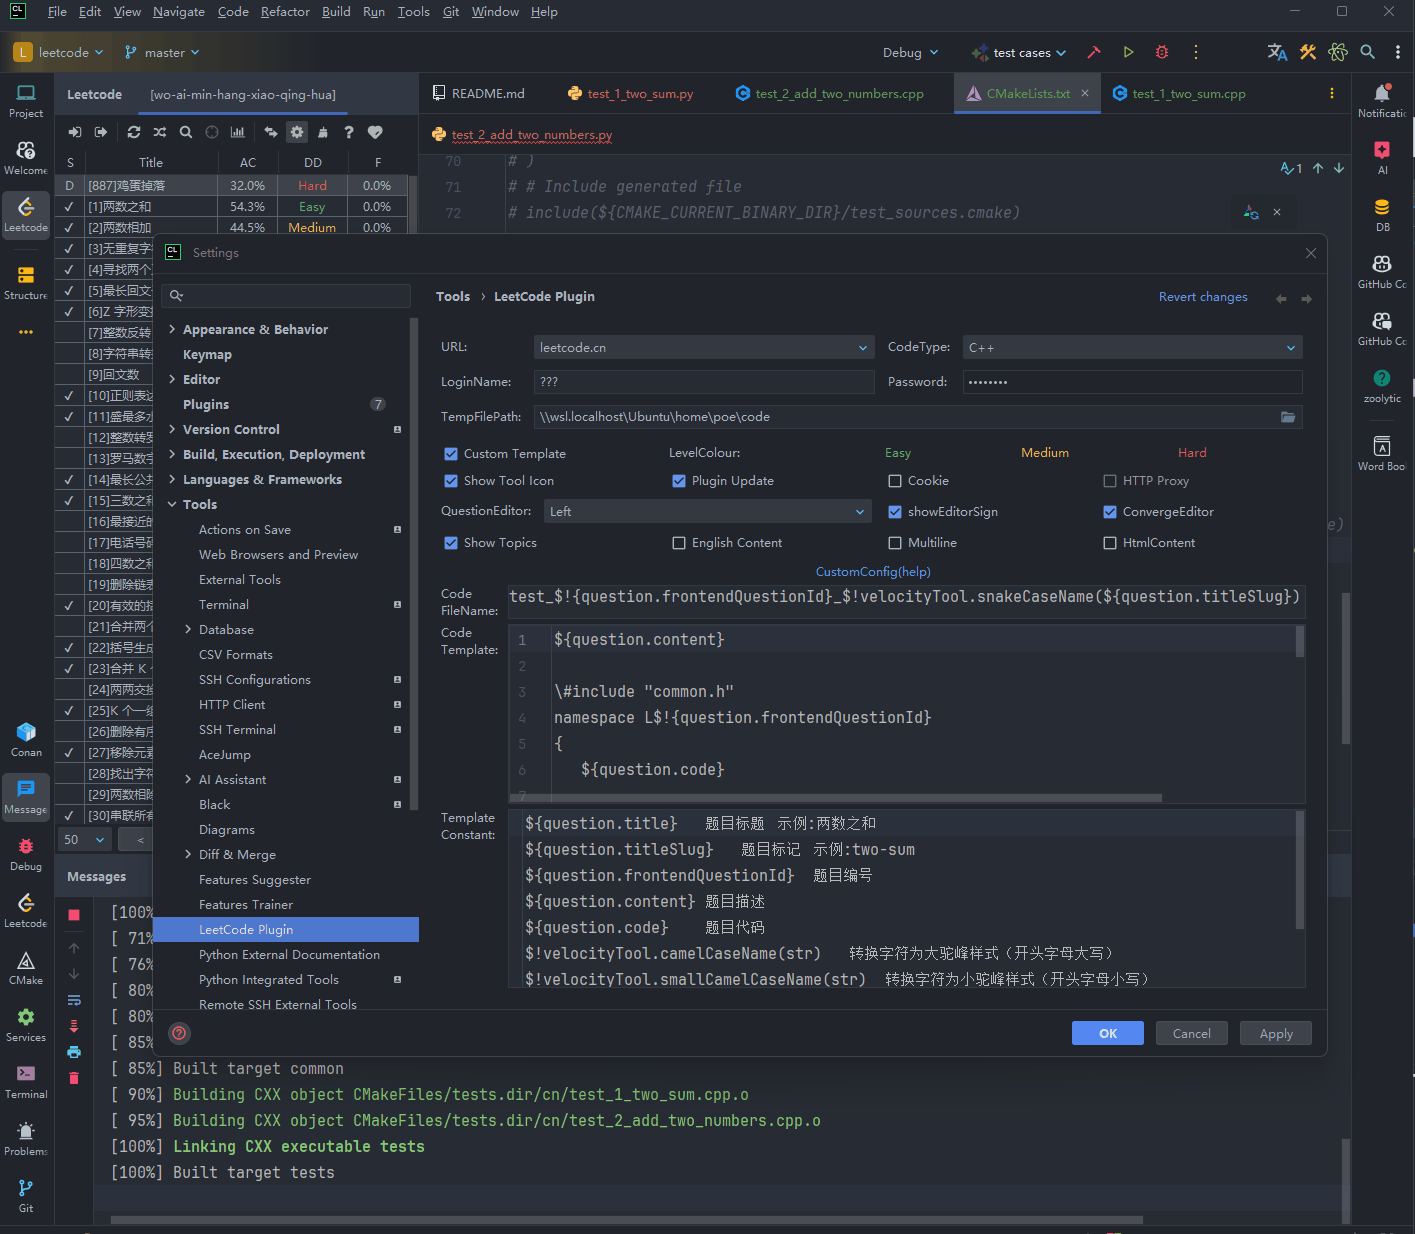Open the master branch dropdown
The width and height of the screenshot is (1415, 1234).
[162, 53]
